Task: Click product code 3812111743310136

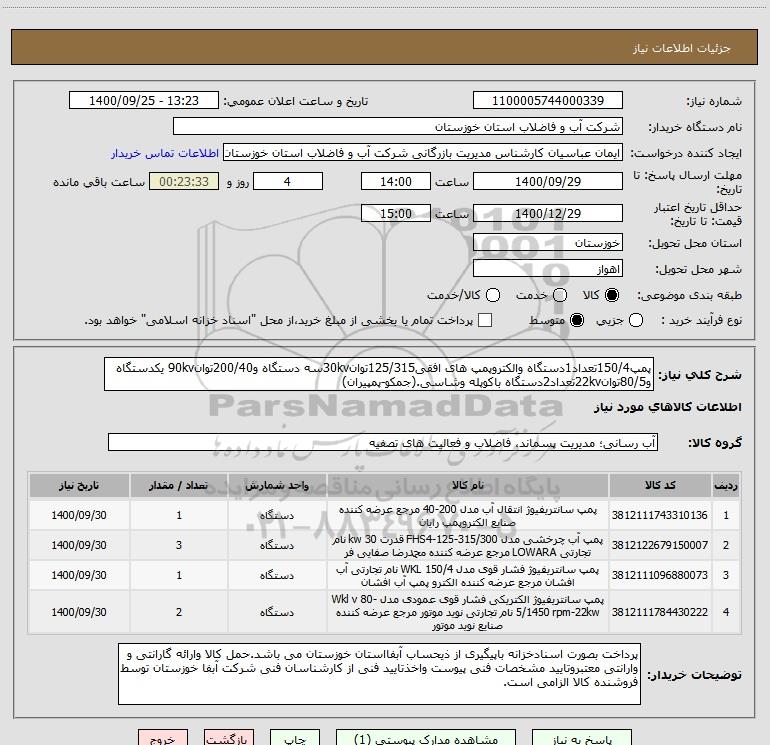Action: [660, 515]
